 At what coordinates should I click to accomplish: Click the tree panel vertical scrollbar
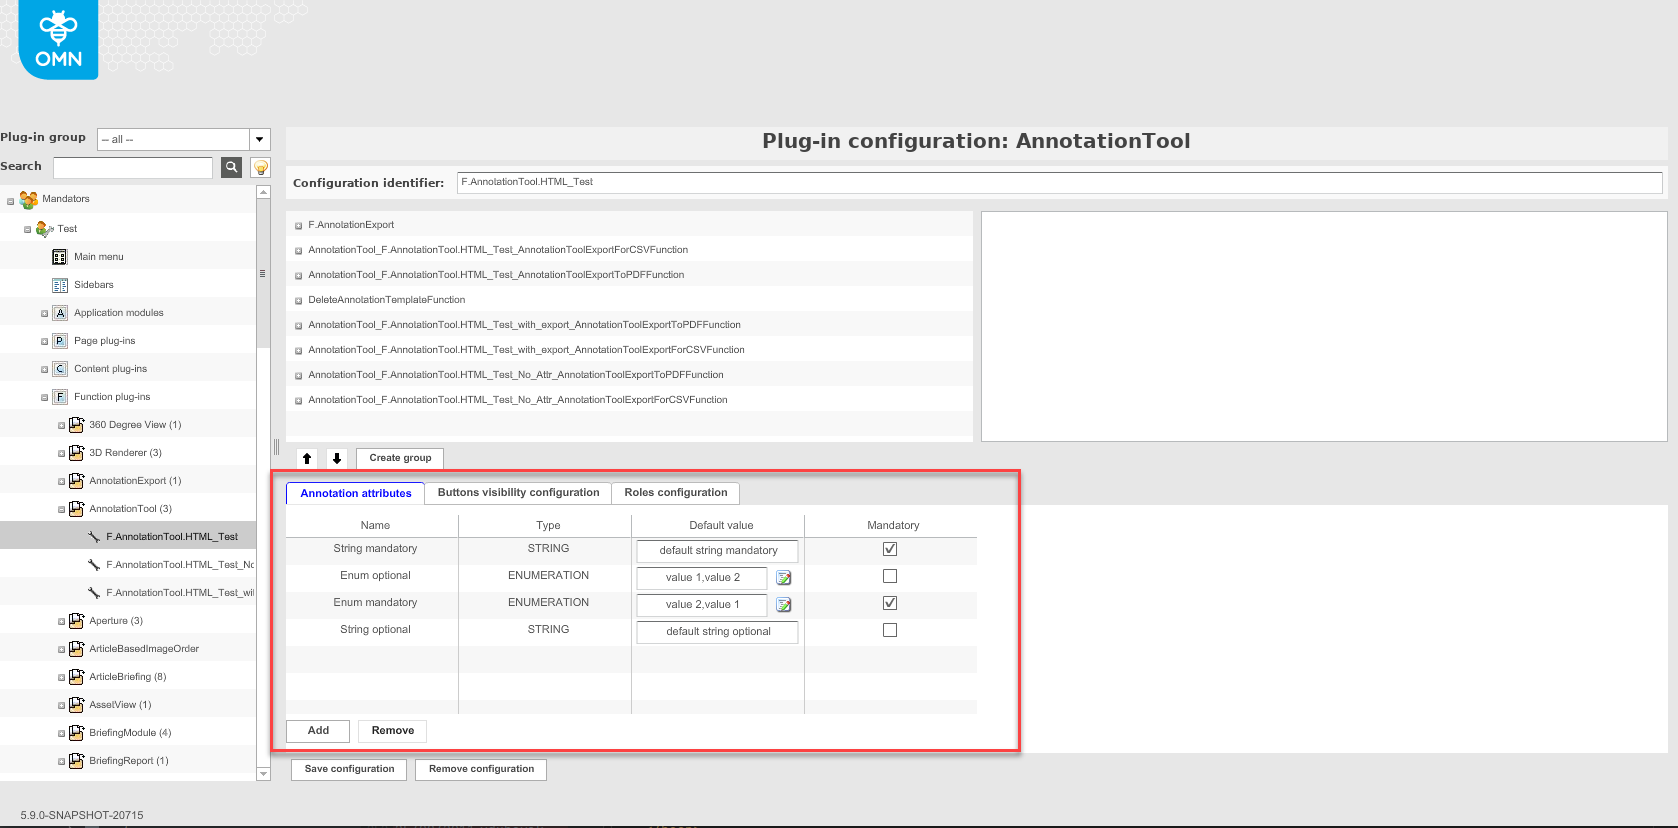(x=264, y=274)
